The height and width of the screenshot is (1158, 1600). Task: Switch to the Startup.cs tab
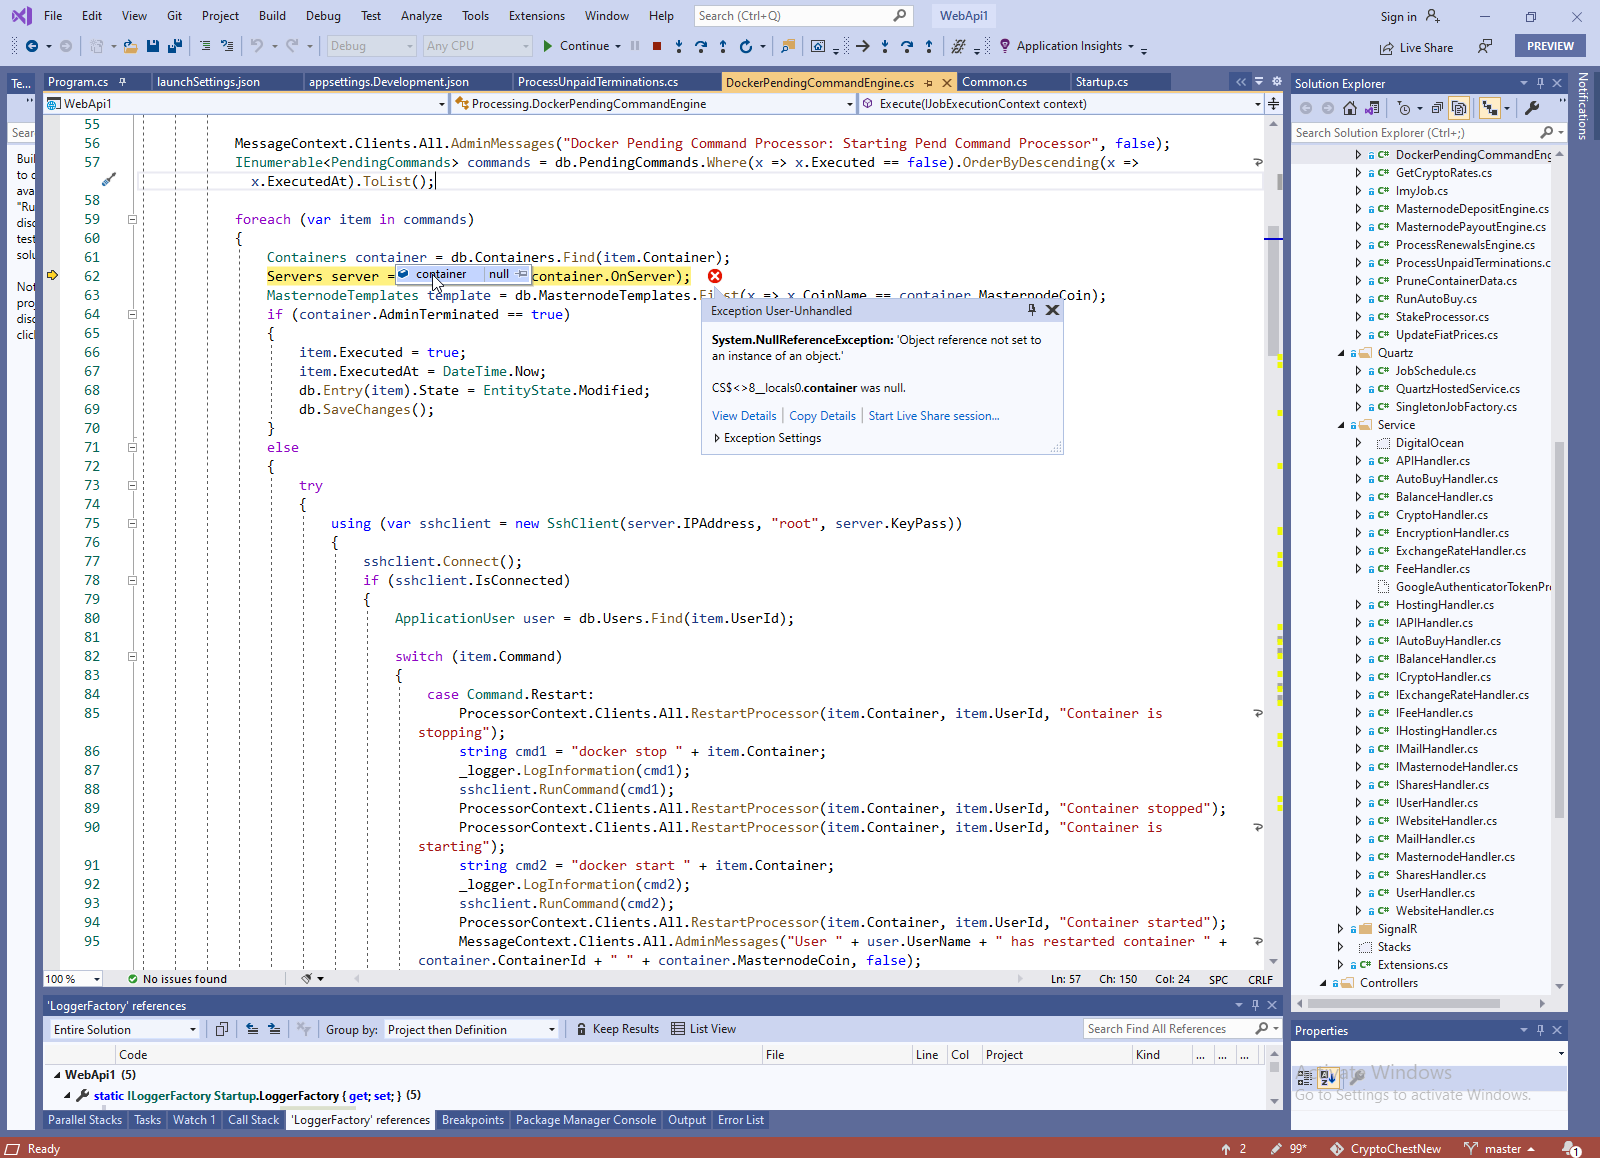tap(1101, 82)
